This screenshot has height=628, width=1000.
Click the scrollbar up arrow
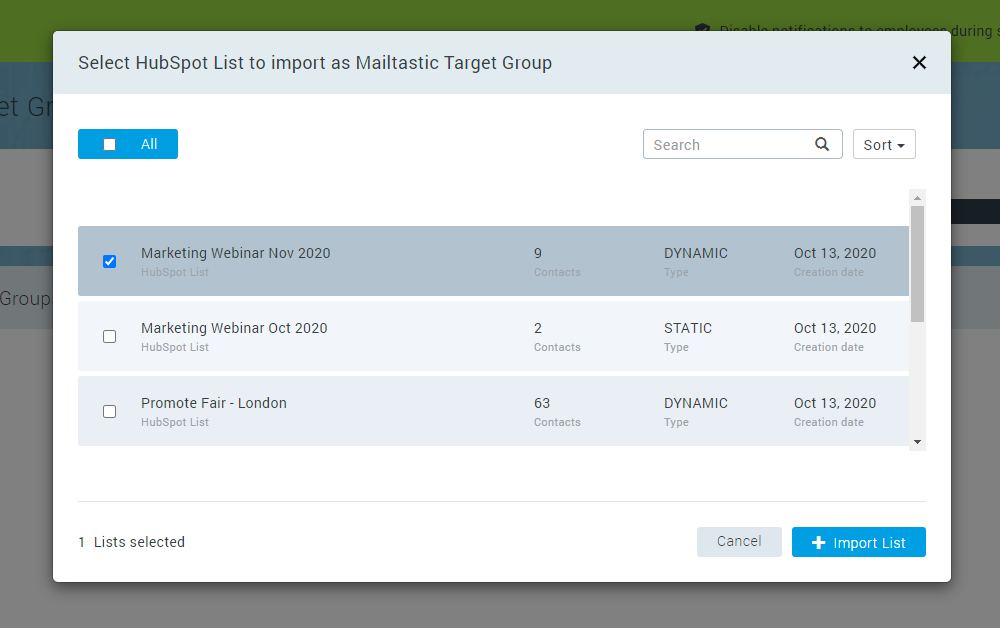tap(917, 198)
